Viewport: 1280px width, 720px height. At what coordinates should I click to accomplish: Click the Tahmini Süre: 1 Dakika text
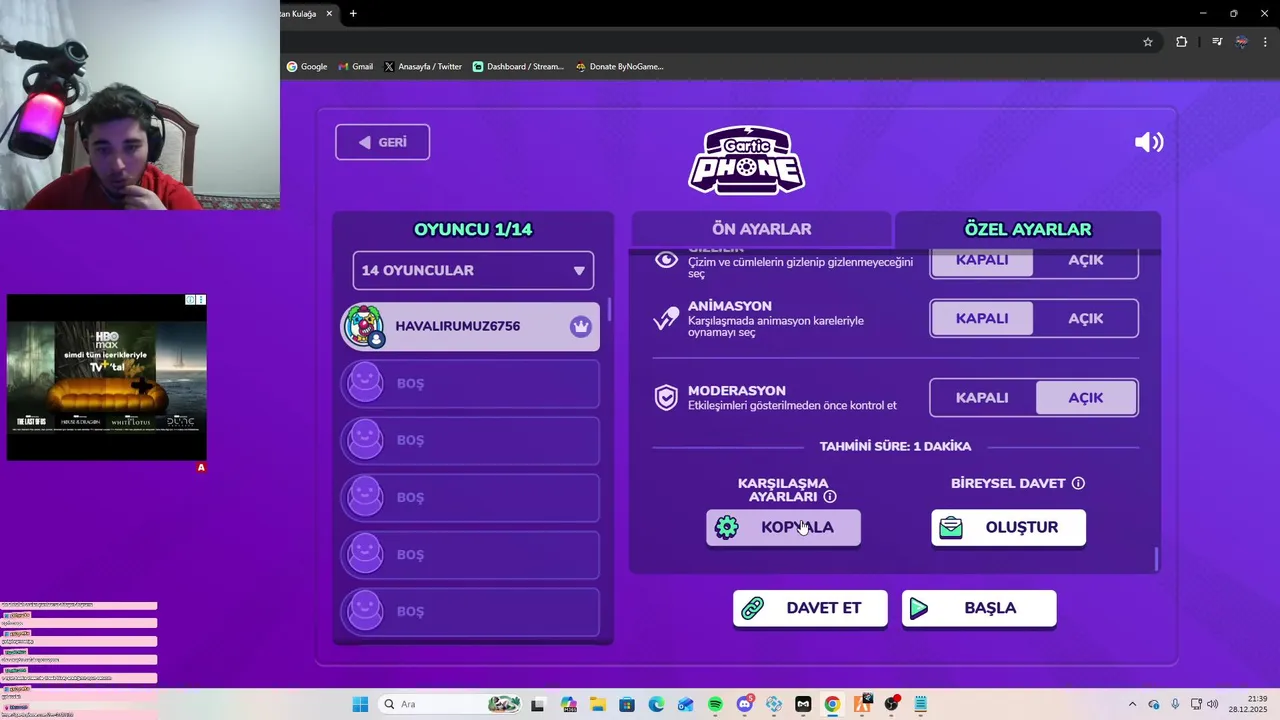tap(895, 446)
